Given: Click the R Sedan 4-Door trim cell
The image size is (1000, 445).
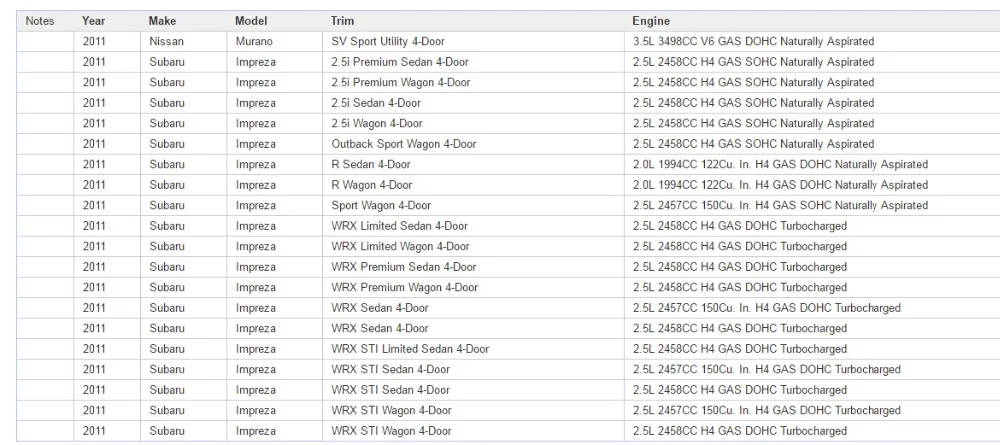Looking at the screenshot, I should (x=473, y=164).
